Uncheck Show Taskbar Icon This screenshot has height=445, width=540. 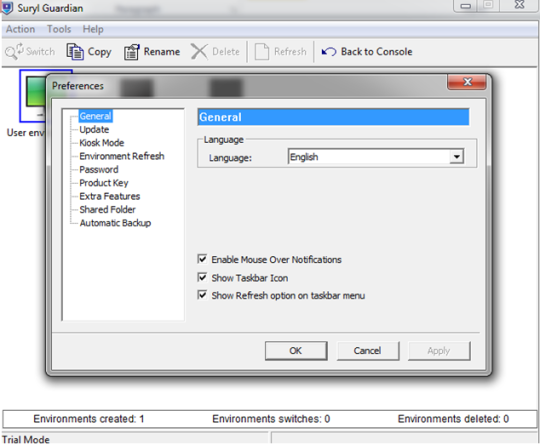coord(202,277)
